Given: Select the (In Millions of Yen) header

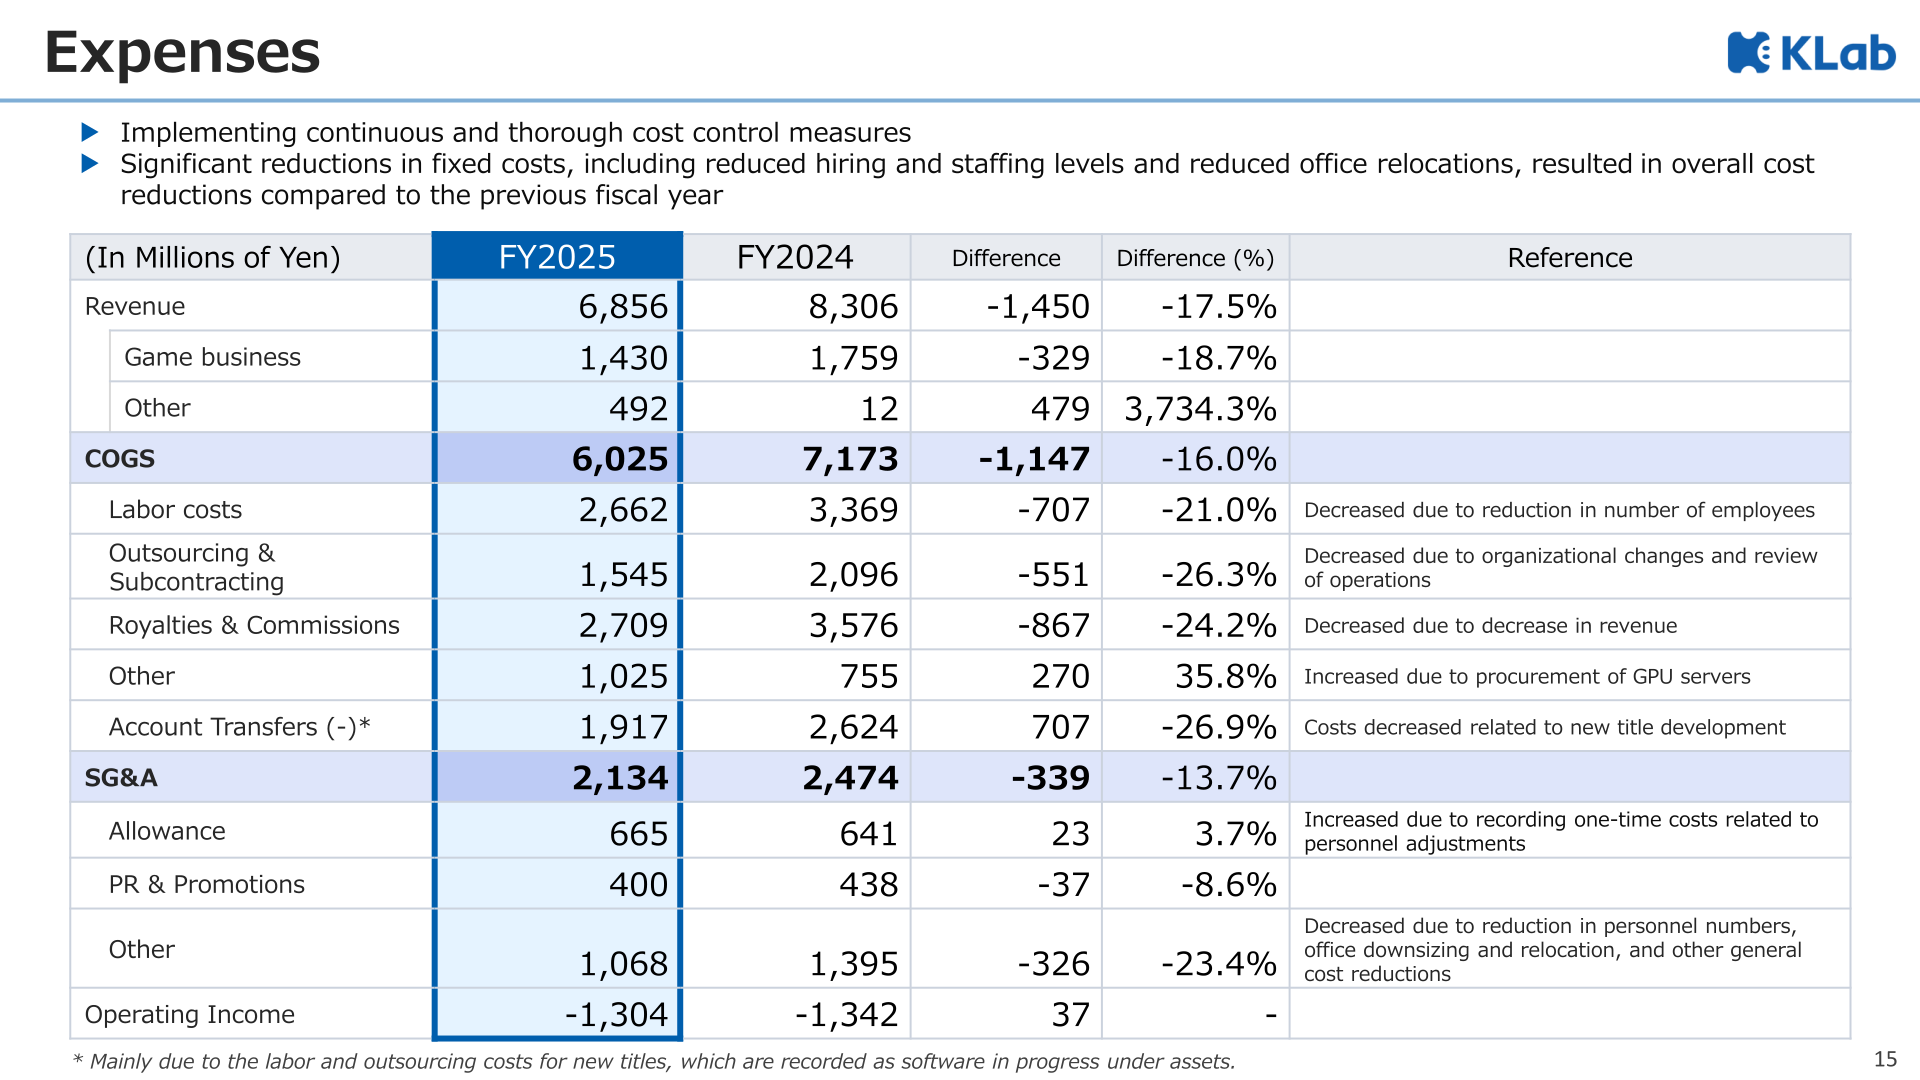Looking at the screenshot, I should pos(212,258).
